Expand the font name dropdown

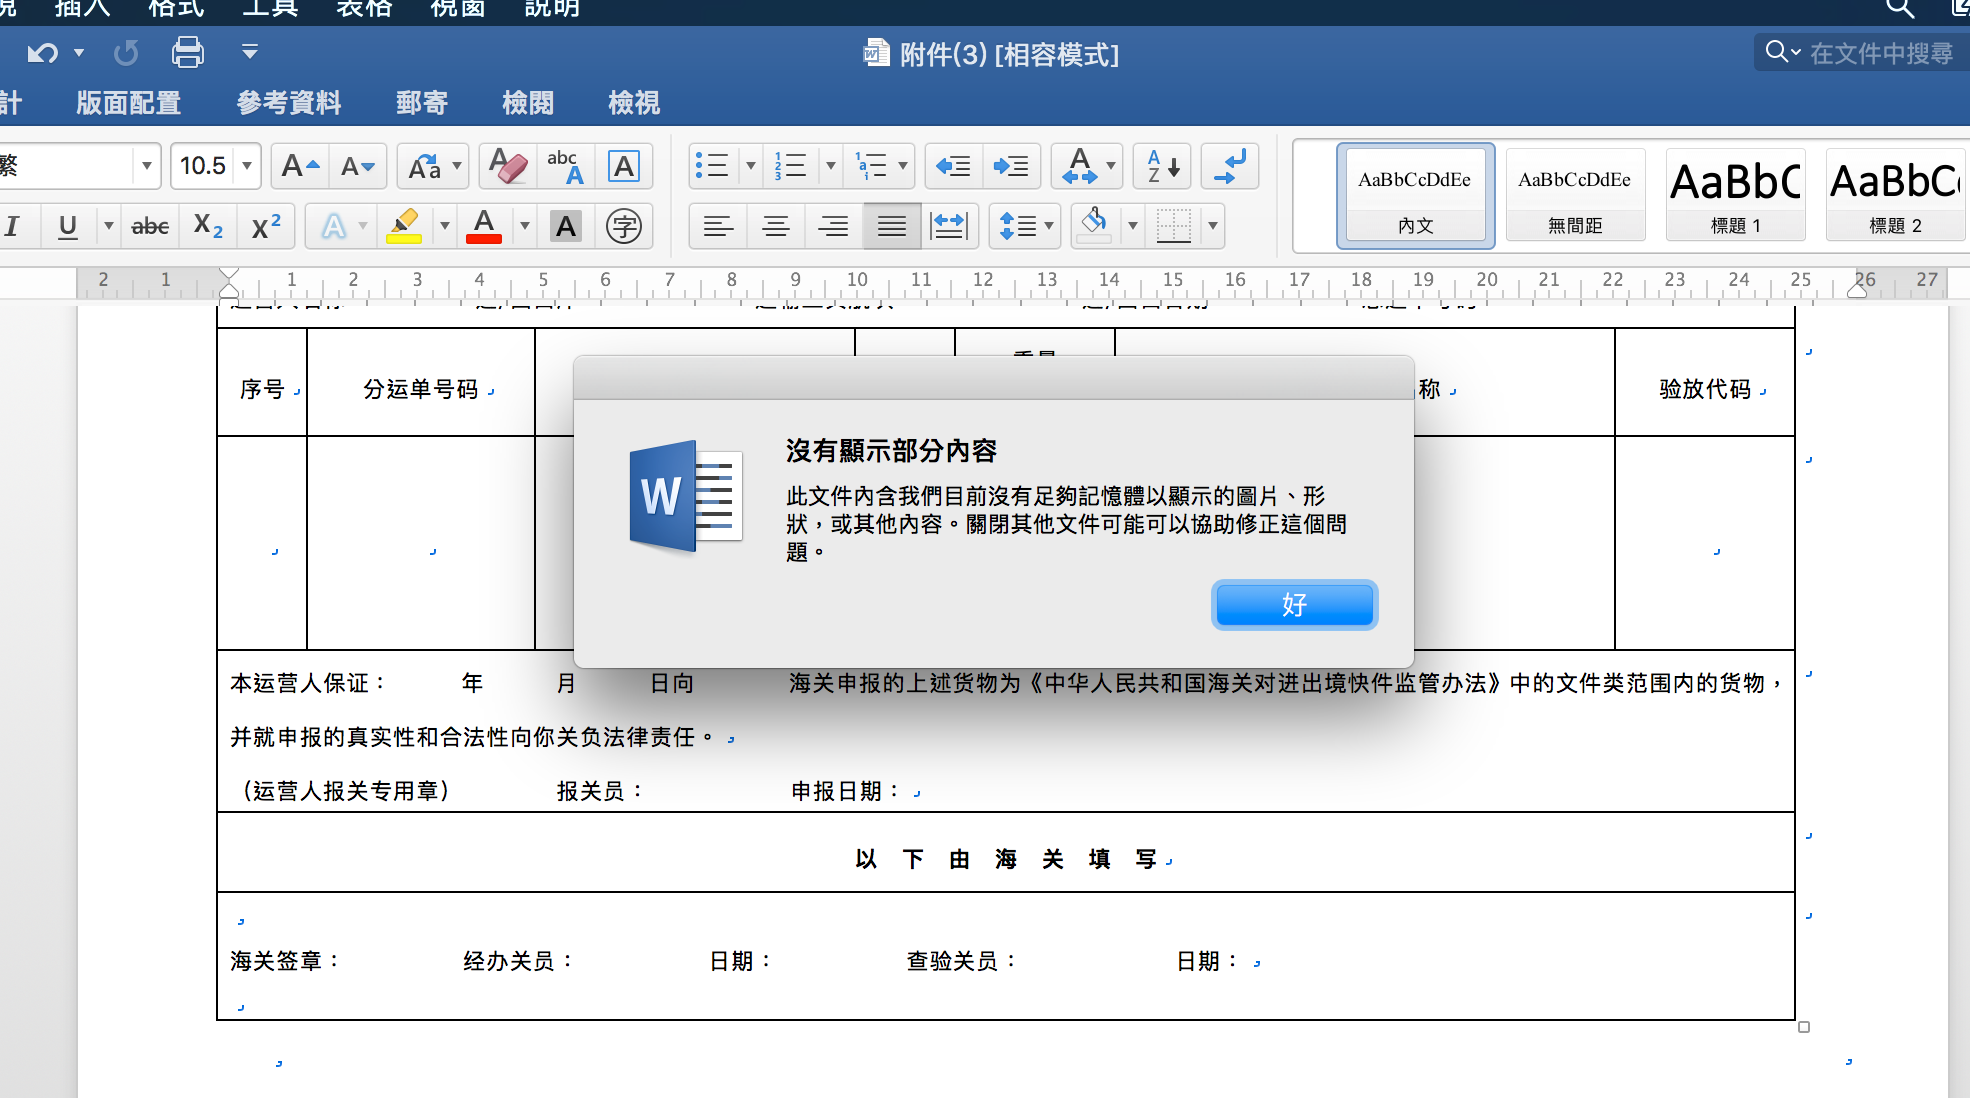[146, 166]
